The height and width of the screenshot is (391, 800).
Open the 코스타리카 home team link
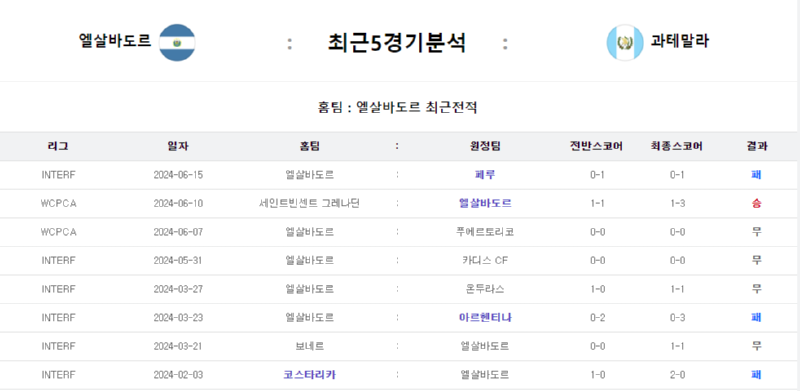click(x=310, y=375)
